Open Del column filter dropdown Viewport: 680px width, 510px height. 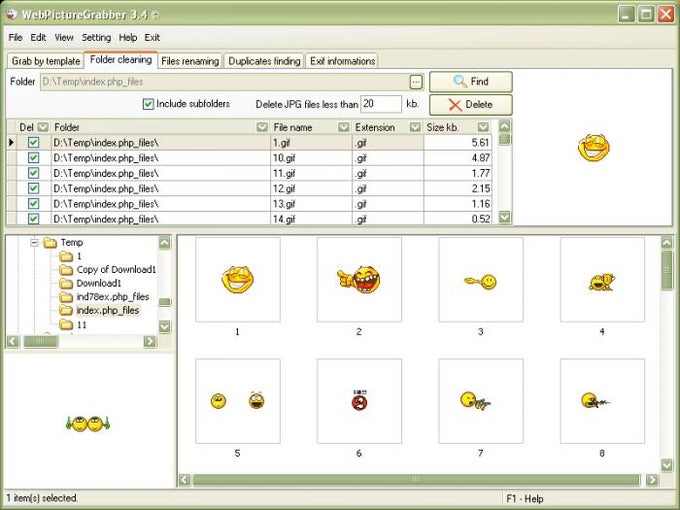pos(43,127)
